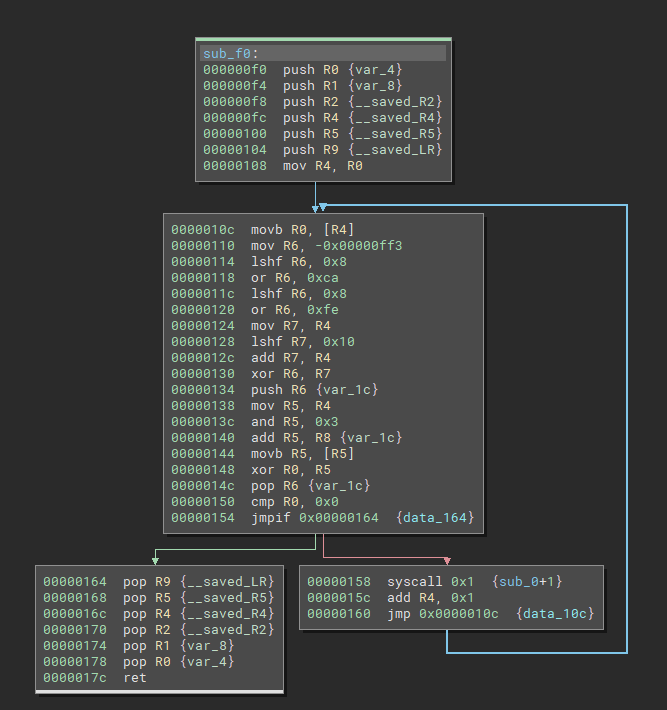The height and width of the screenshot is (710, 667).
Task: Click or R6, 0xfe instruction
Action: (x=254, y=310)
